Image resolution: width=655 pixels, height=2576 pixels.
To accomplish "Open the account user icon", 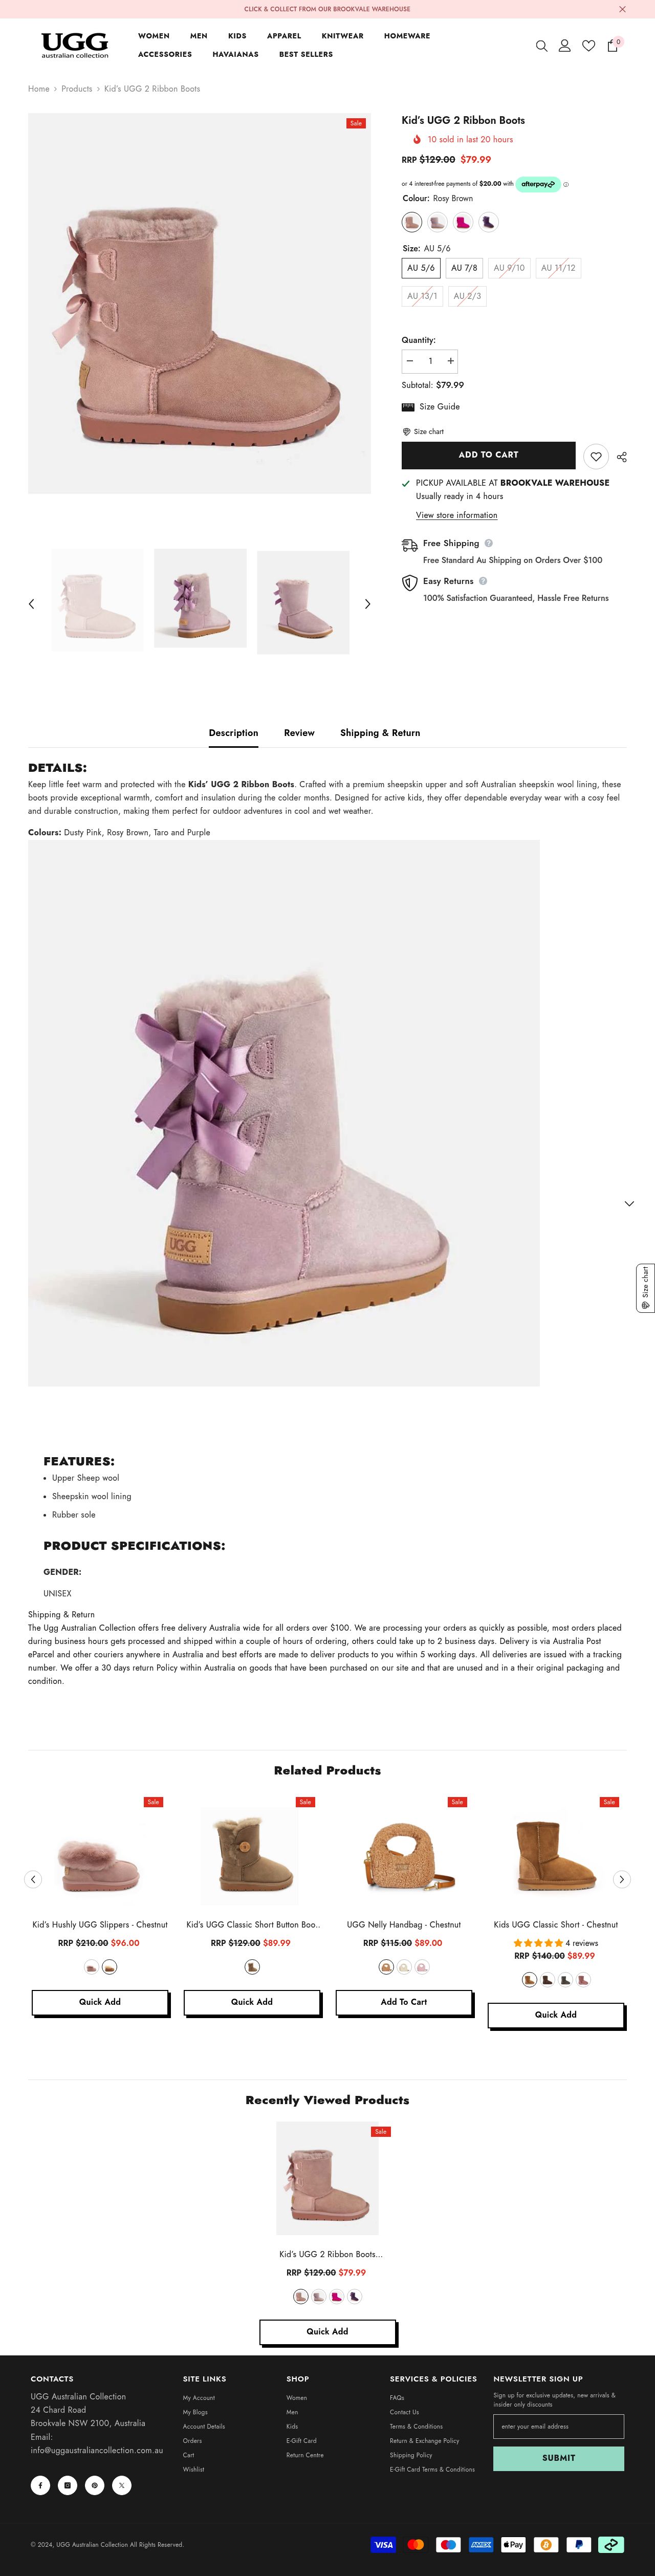I will click(x=564, y=46).
